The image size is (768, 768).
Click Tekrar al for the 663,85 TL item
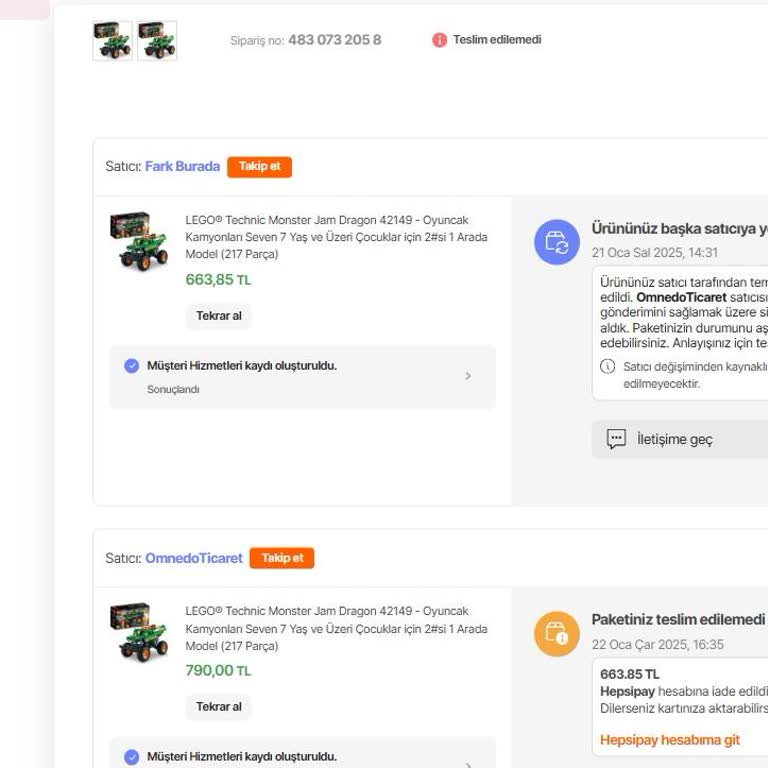click(218, 316)
